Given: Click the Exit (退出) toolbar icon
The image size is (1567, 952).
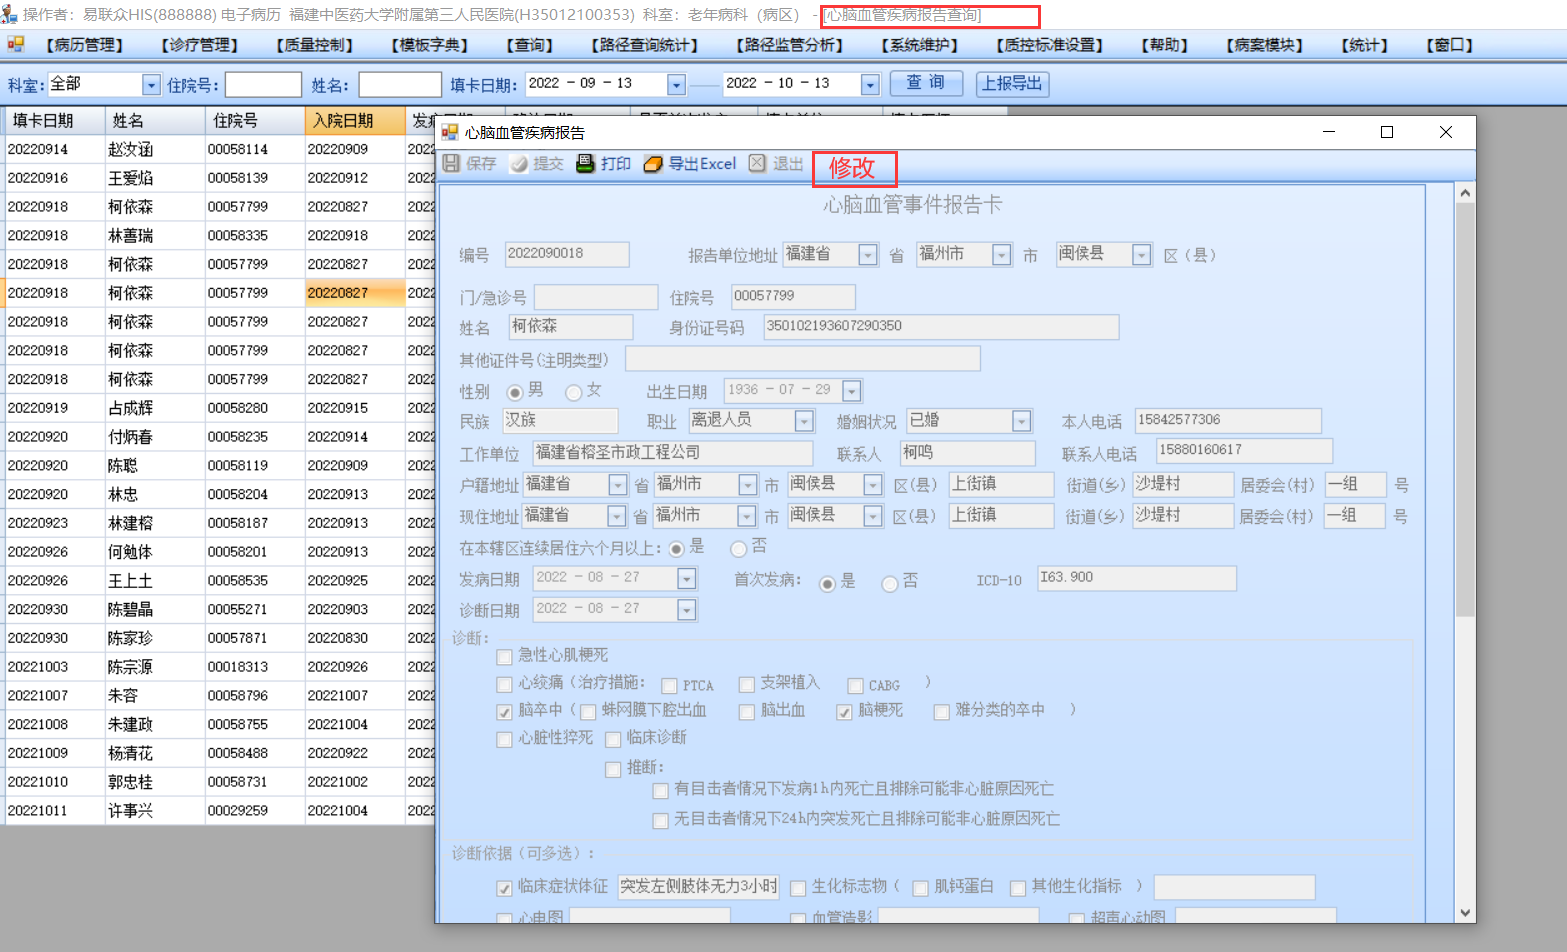Looking at the screenshot, I should pos(758,164).
